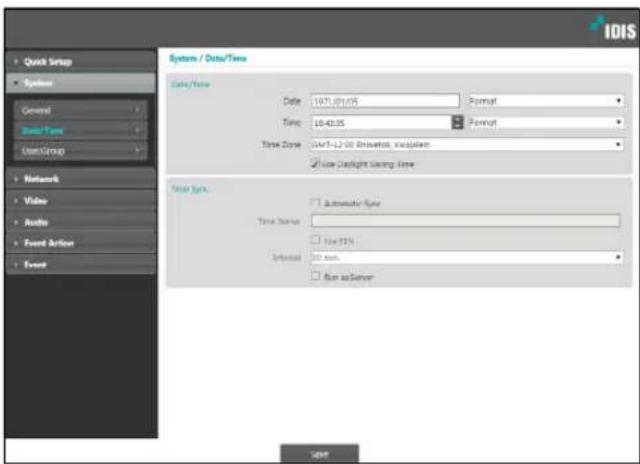This screenshot has width=640, height=464.
Task: Open the General submenu item
Action: (x=80, y=110)
